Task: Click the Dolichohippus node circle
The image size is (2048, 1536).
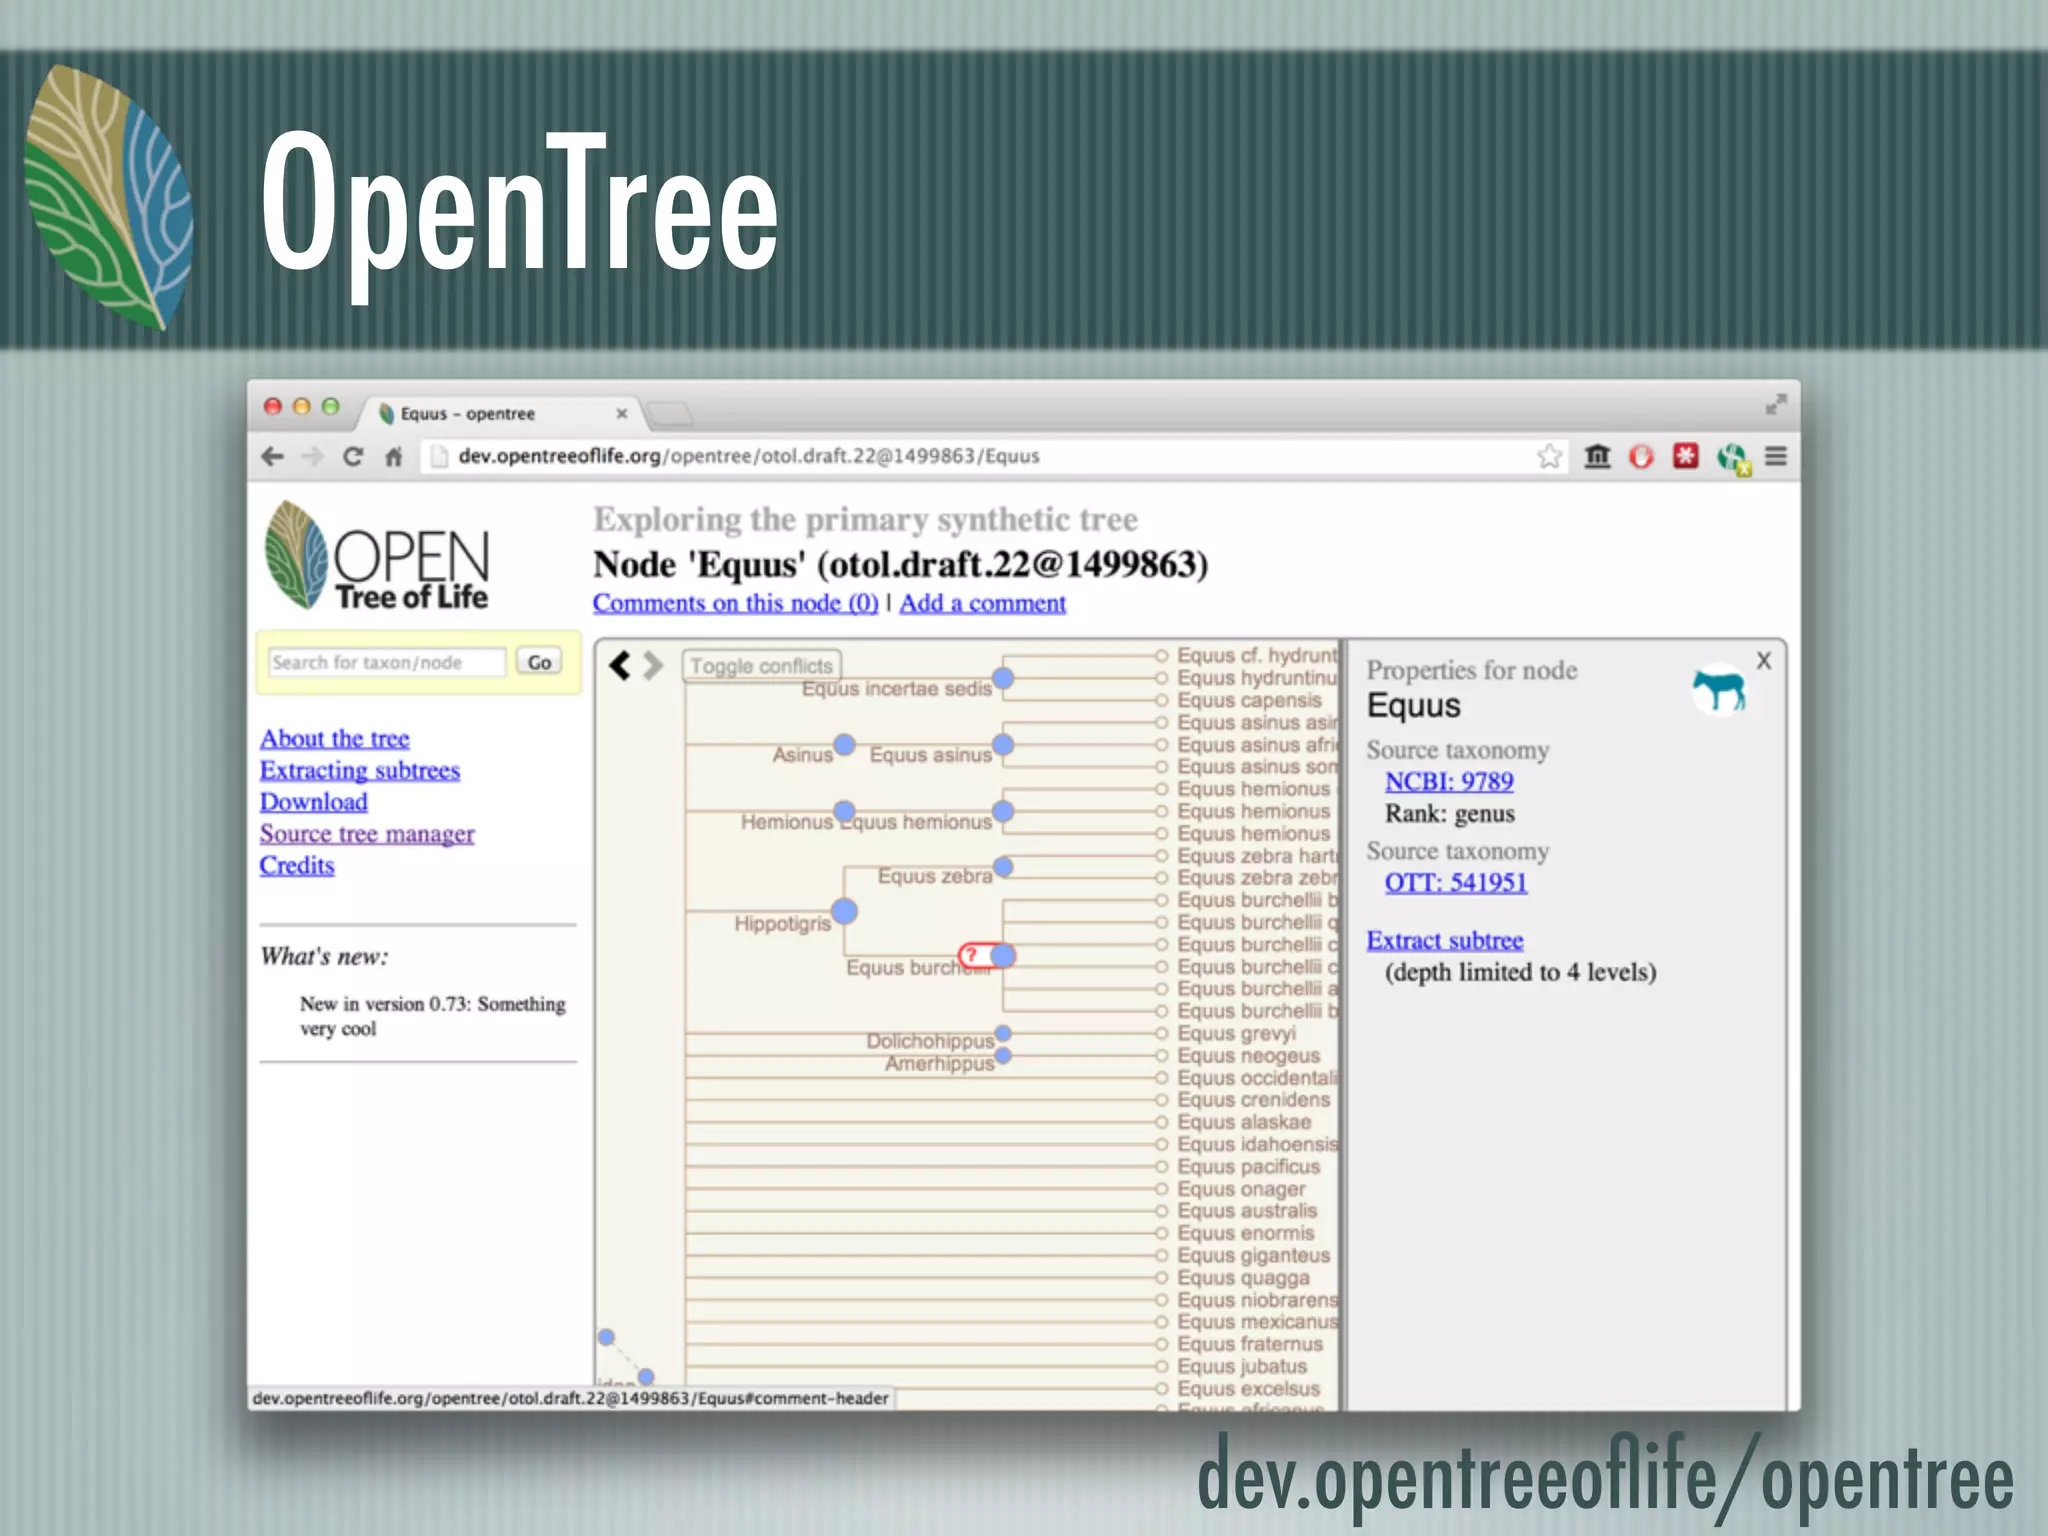Action: pyautogui.click(x=1003, y=1033)
